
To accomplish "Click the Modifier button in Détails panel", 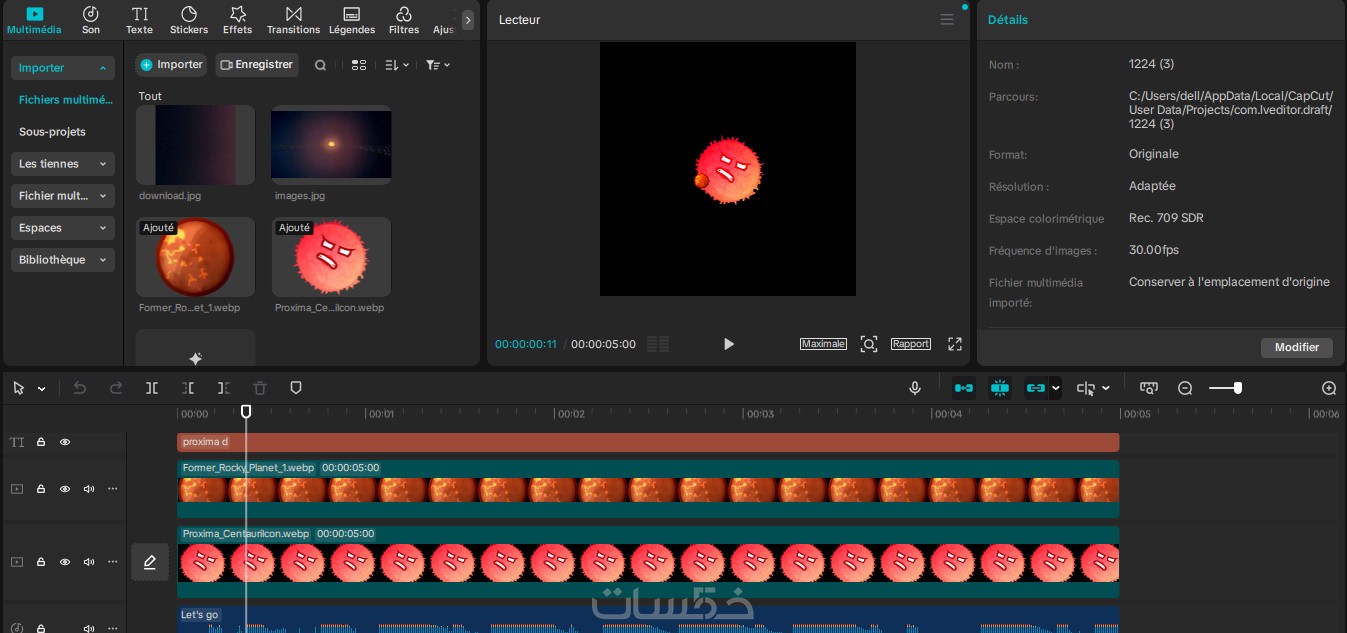I will [1297, 347].
